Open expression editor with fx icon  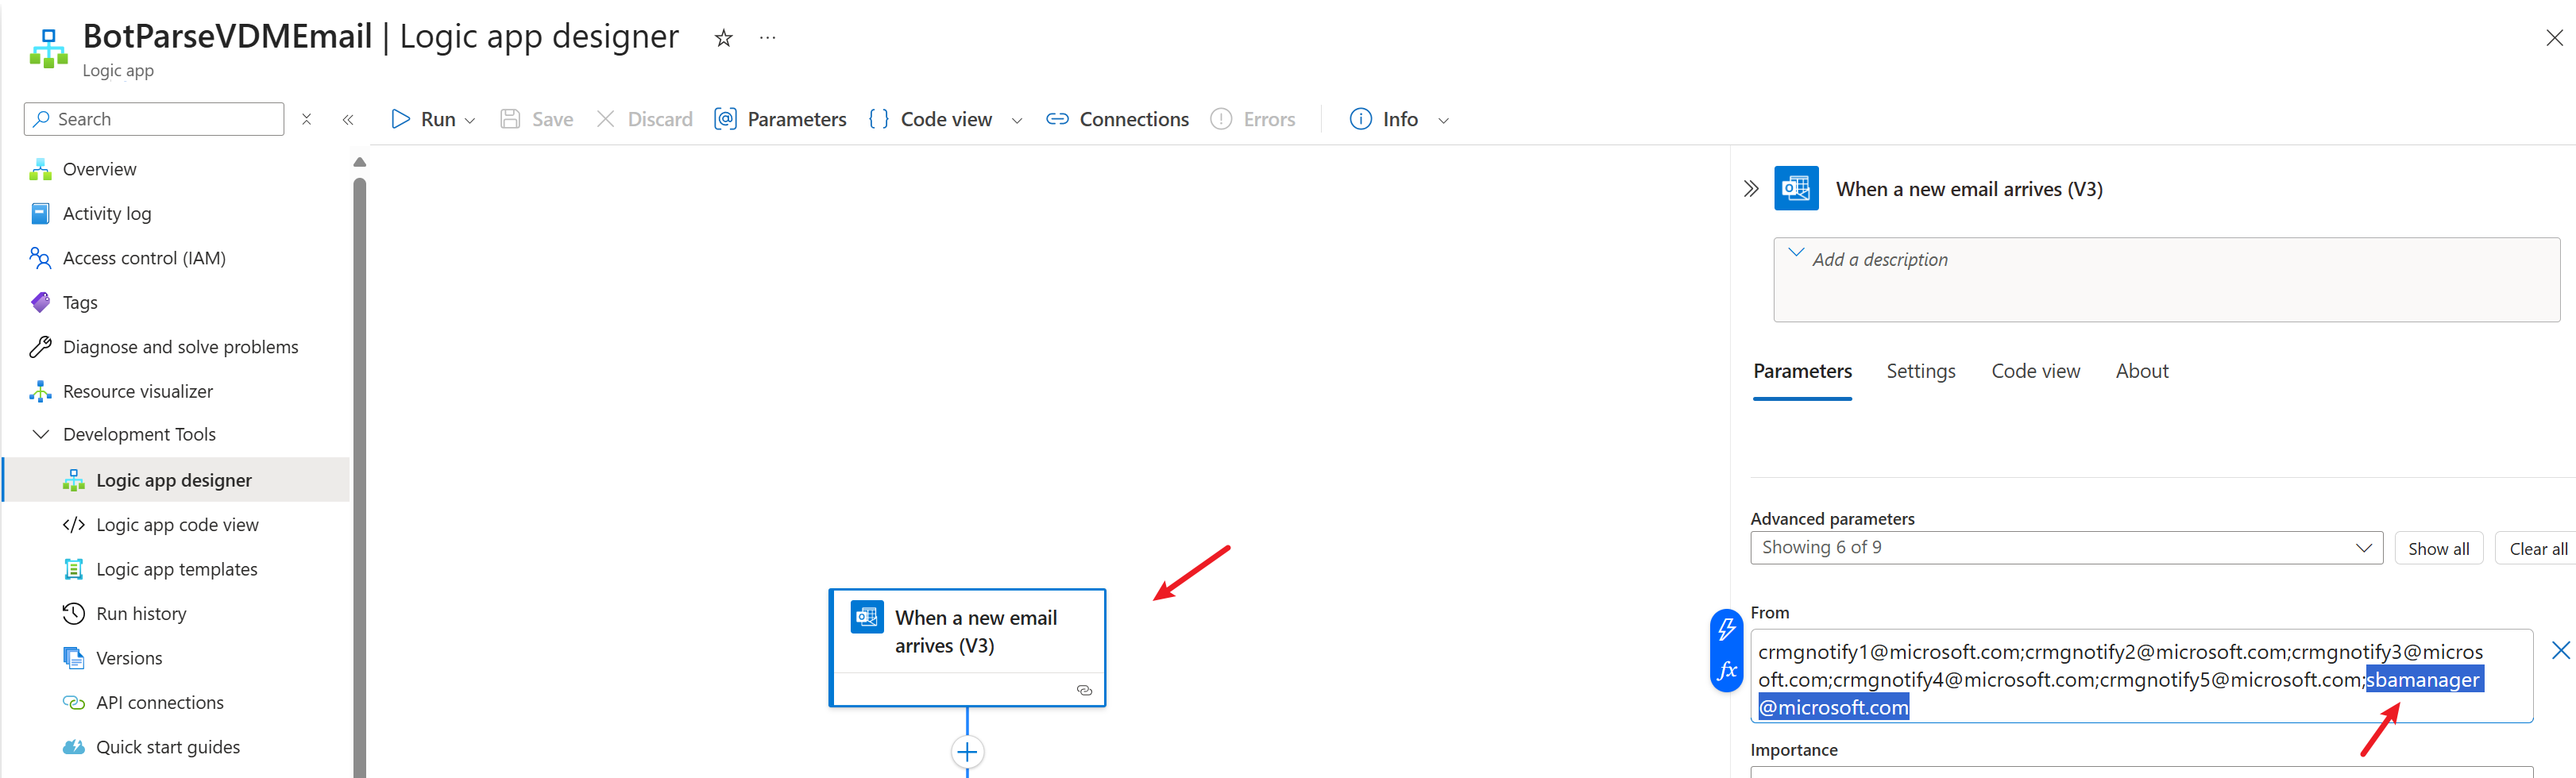pos(1726,670)
